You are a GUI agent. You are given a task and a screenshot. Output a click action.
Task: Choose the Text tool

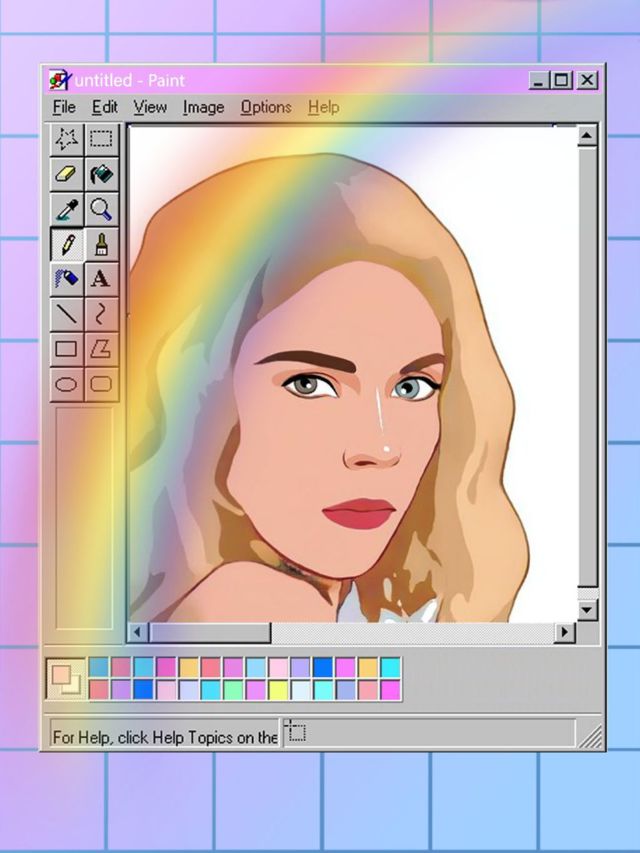[x=101, y=279]
